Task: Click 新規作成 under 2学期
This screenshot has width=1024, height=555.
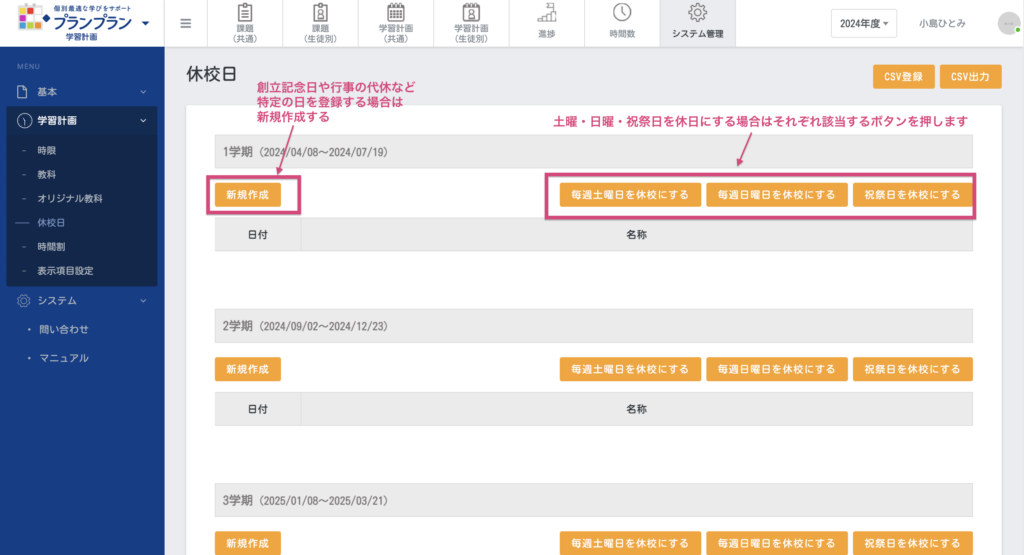Action: click(248, 369)
